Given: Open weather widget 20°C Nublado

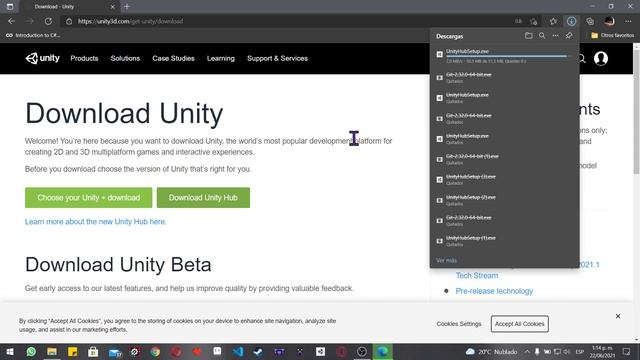Looking at the screenshot, I should coord(491,351).
